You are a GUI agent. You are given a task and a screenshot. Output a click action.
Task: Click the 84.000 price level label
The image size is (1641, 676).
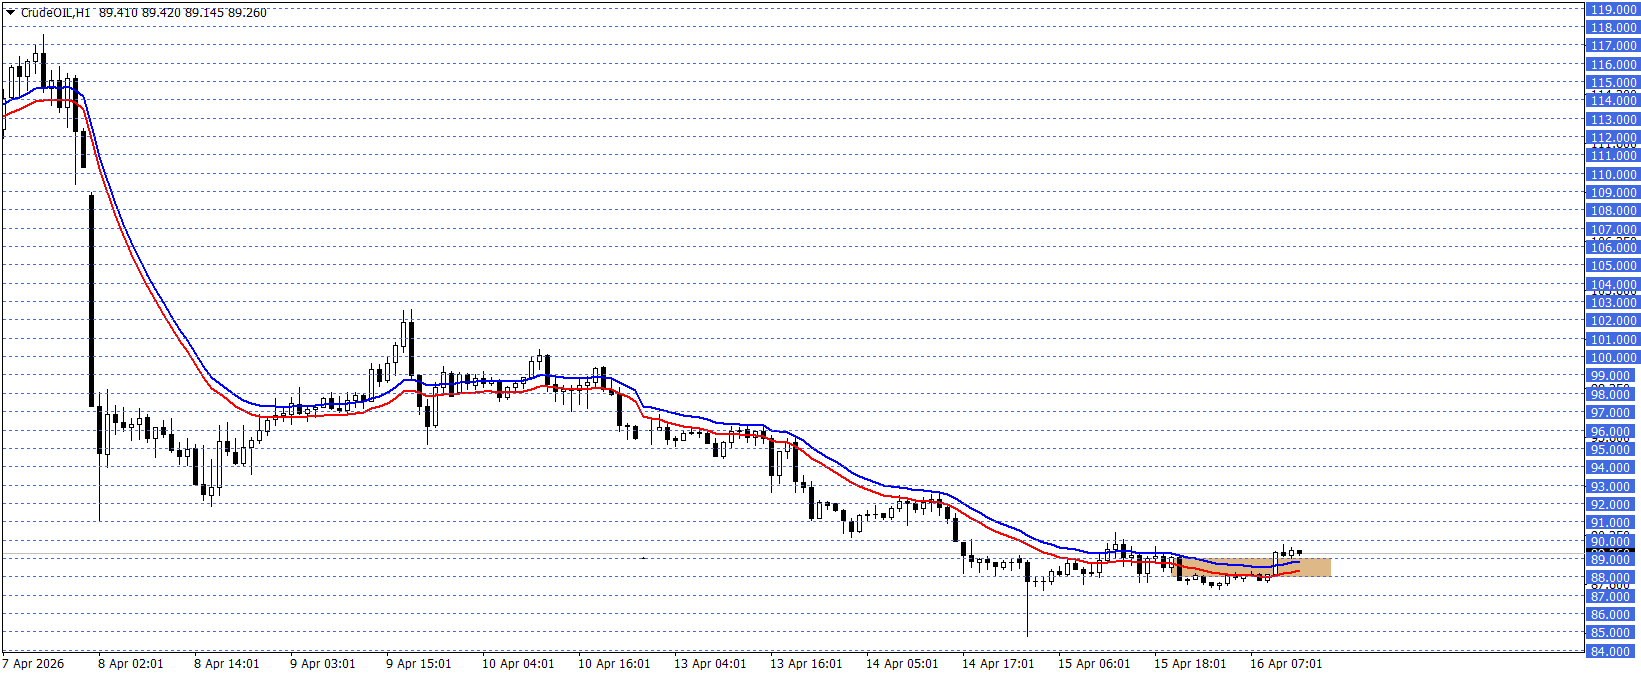click(1613, 652)
